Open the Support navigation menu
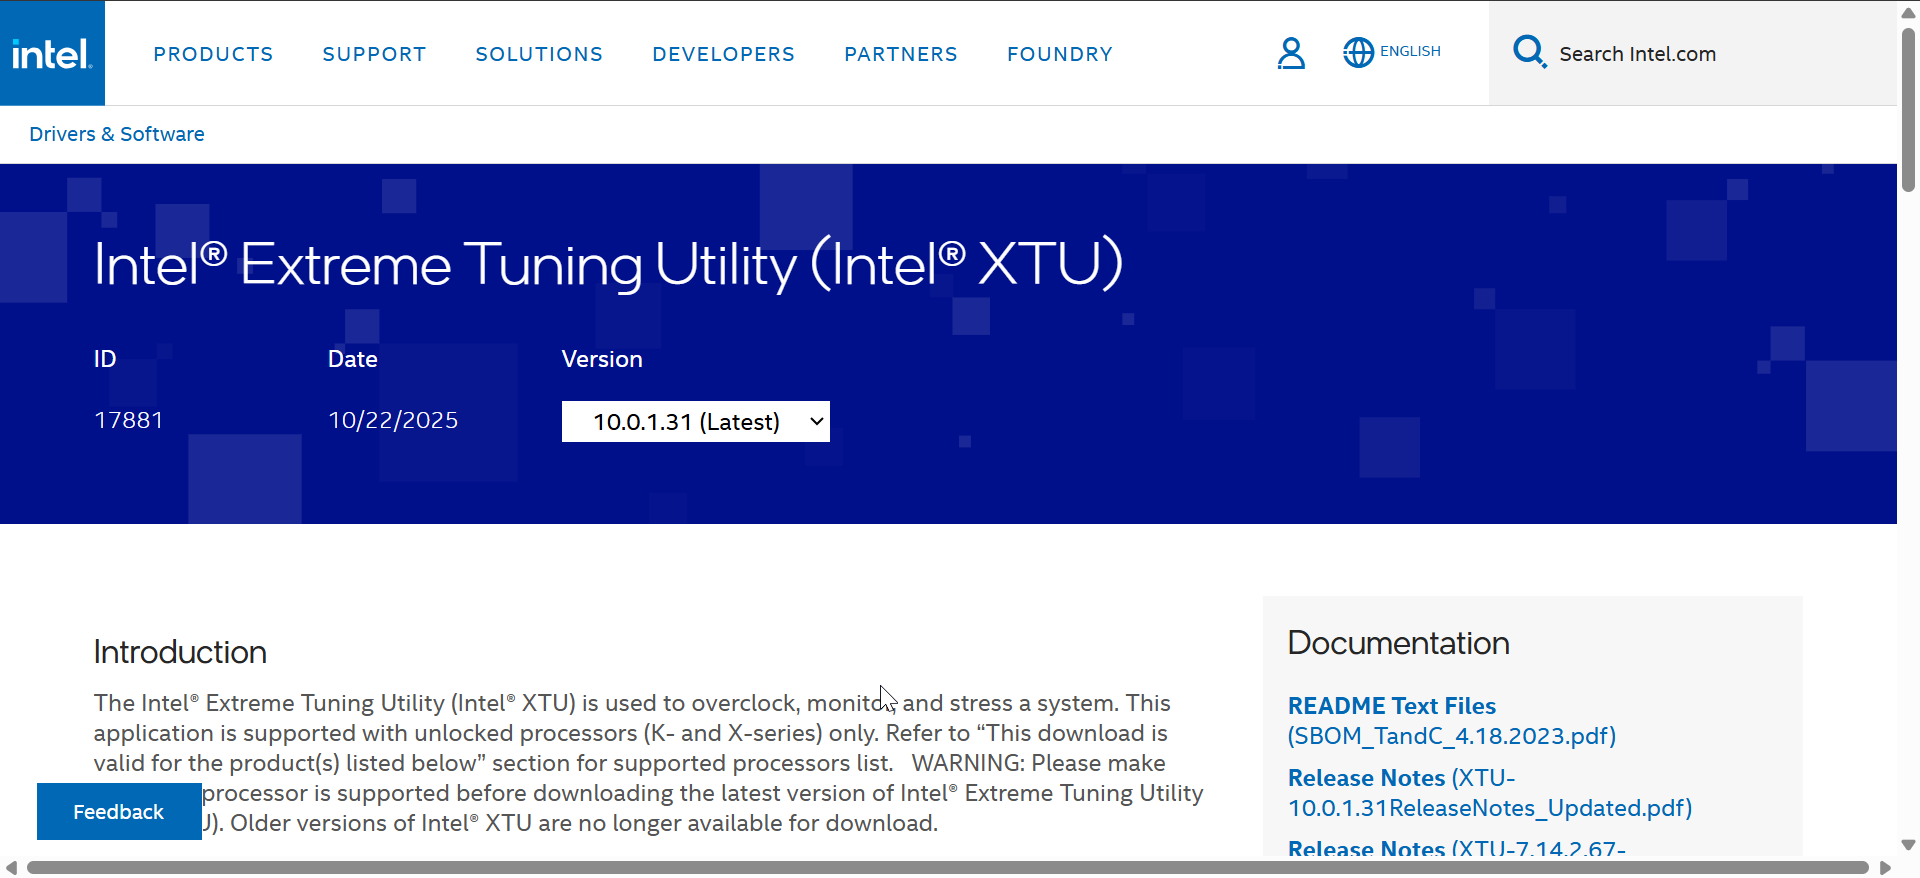Image resolution: width=1920 pixels, height=878 pixels. click(374, 54)
